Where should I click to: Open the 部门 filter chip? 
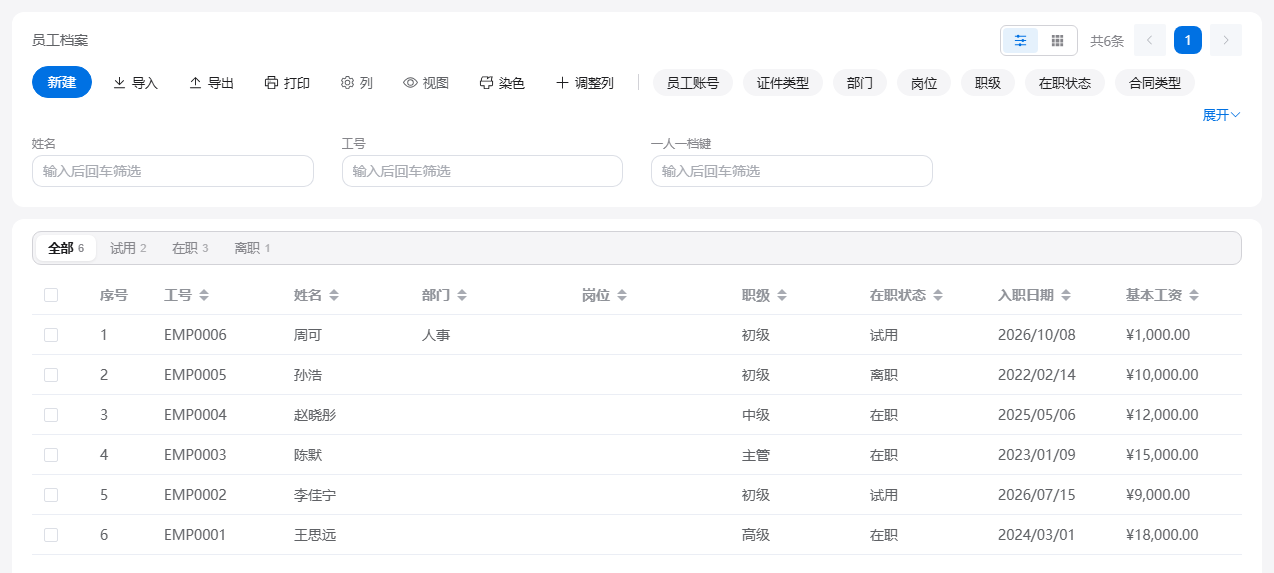[860, 83]
